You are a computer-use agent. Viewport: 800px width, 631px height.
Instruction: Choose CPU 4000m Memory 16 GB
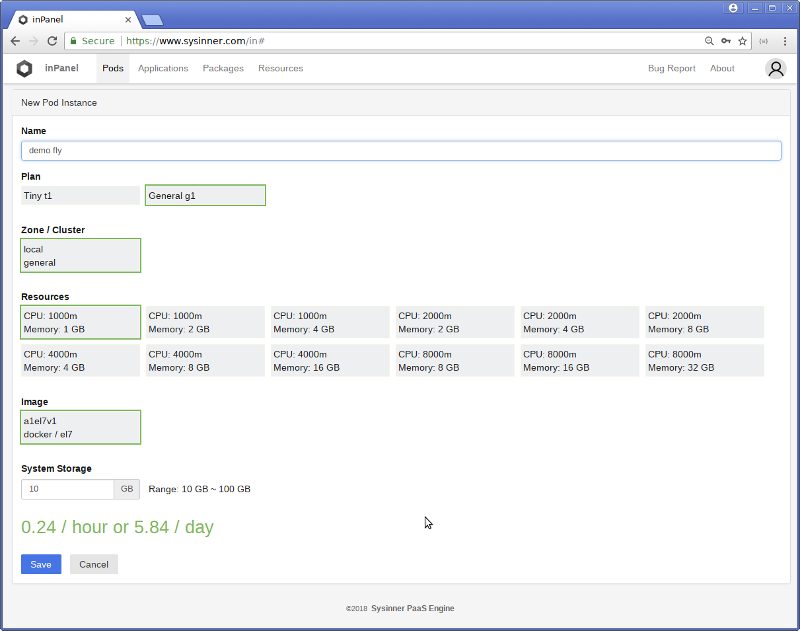coord(330,361)
